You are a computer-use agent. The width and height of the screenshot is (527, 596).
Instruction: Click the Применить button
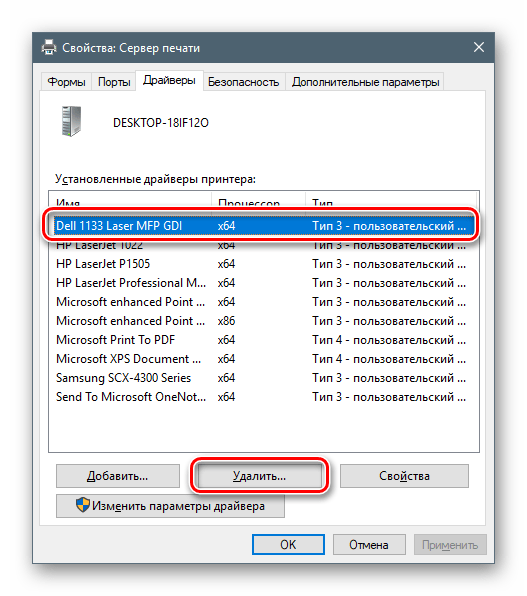pyautogui.click(x=450, y=544)
